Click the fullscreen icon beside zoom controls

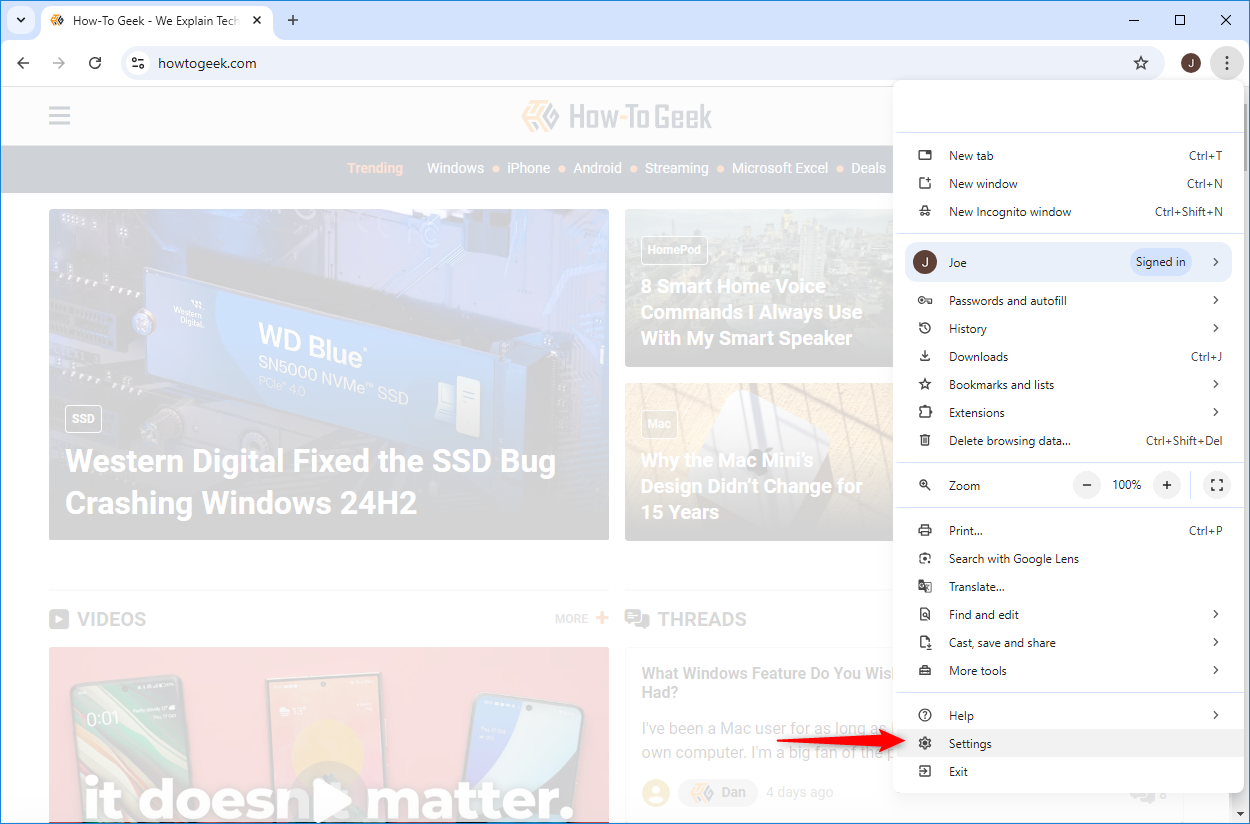point(1216,485)
